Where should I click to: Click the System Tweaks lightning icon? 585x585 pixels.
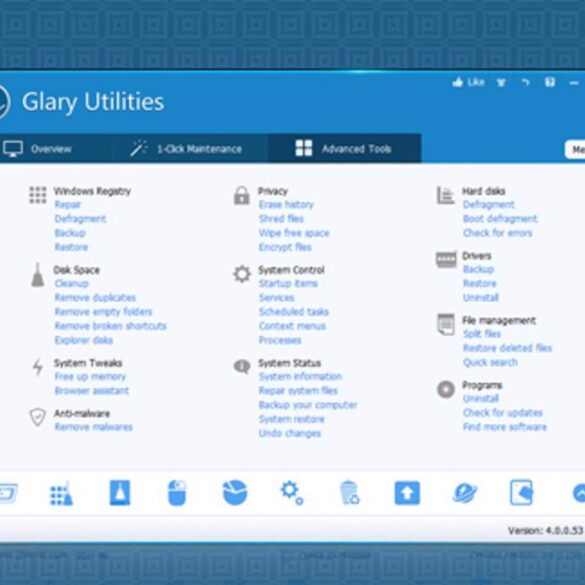[x=37, y=368]
